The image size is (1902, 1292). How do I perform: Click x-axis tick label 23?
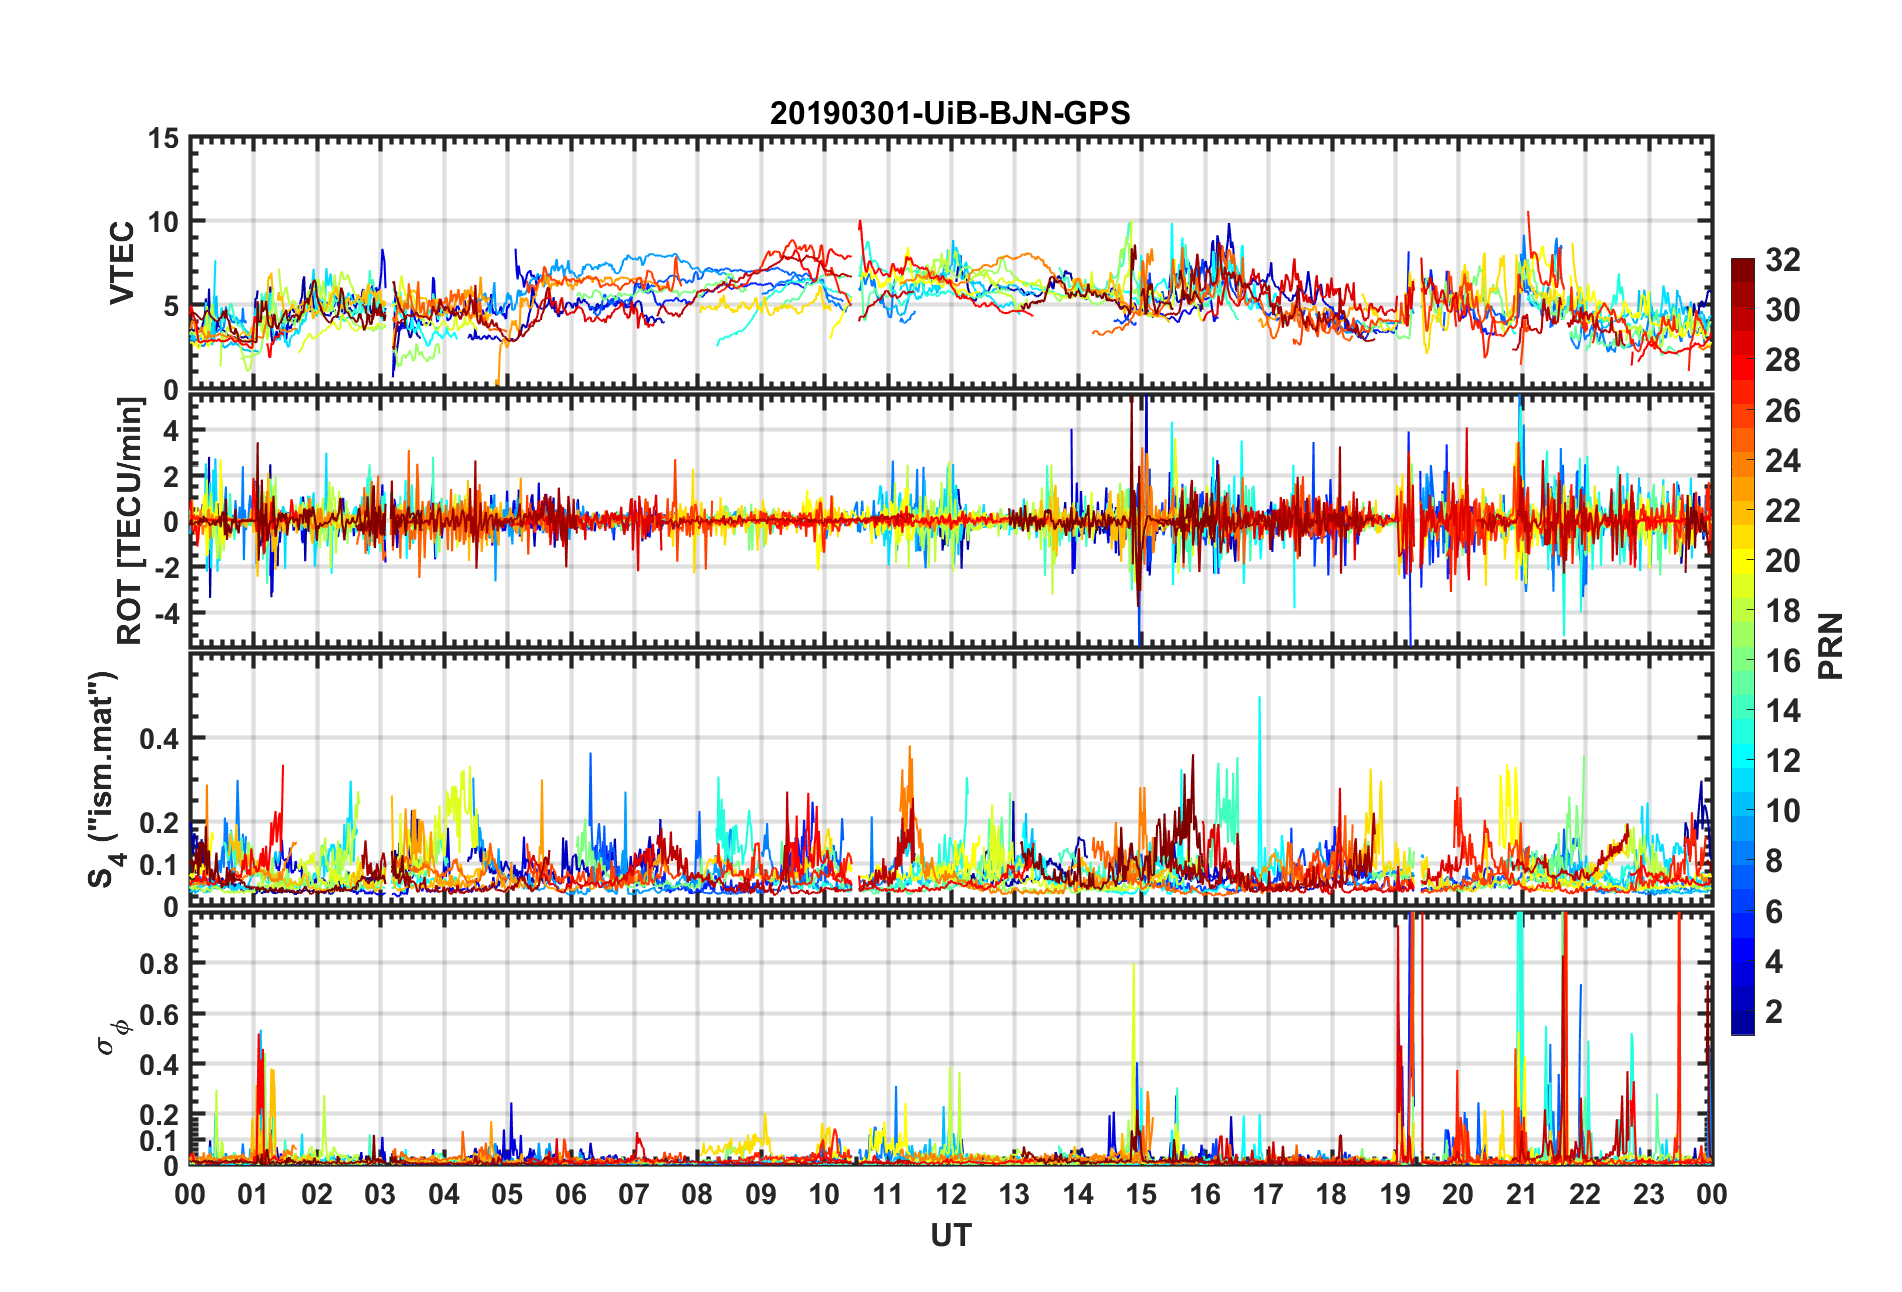(x=1649, y=1194)
